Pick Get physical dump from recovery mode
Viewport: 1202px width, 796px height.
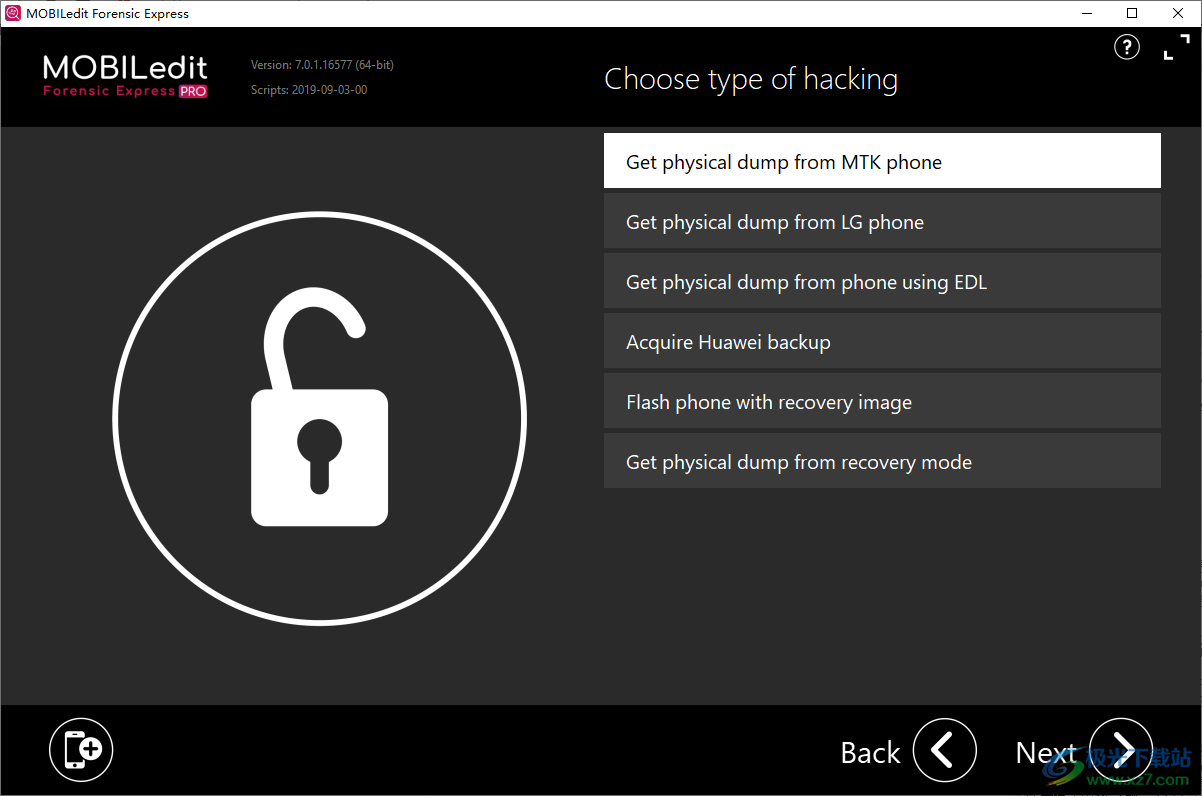[x=882, y=461]
